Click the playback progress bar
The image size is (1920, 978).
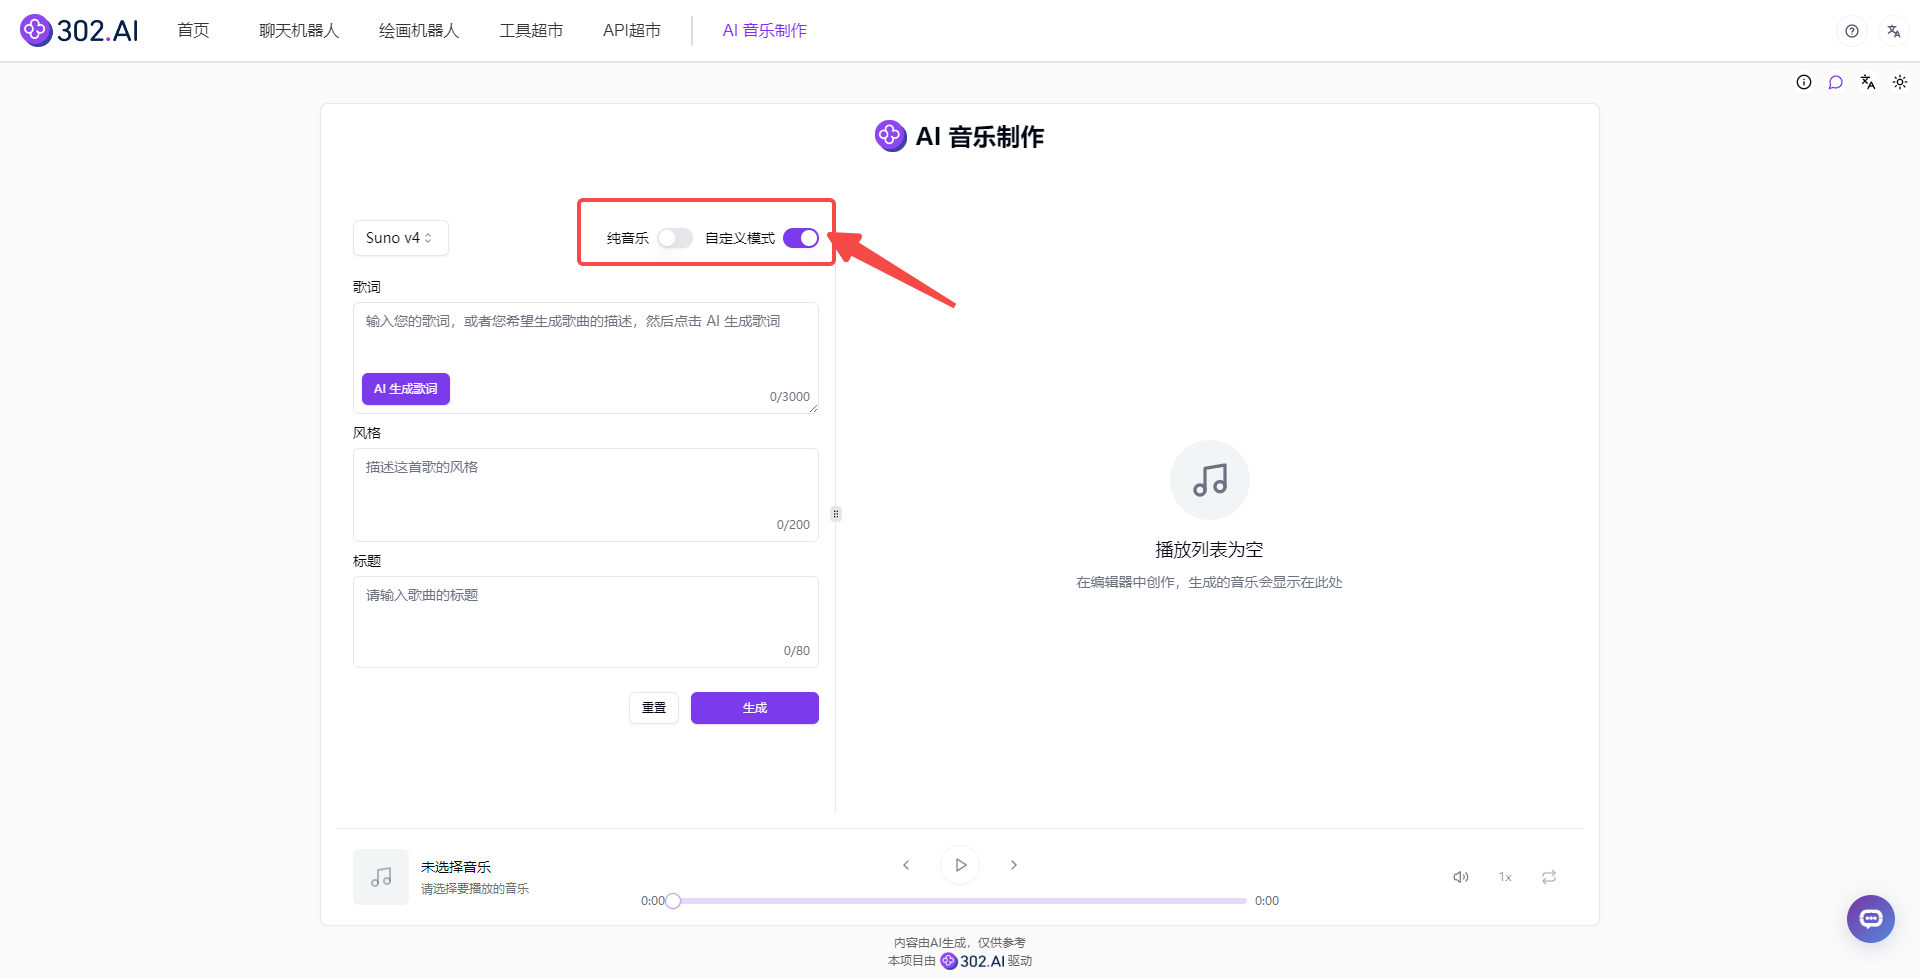960,901
